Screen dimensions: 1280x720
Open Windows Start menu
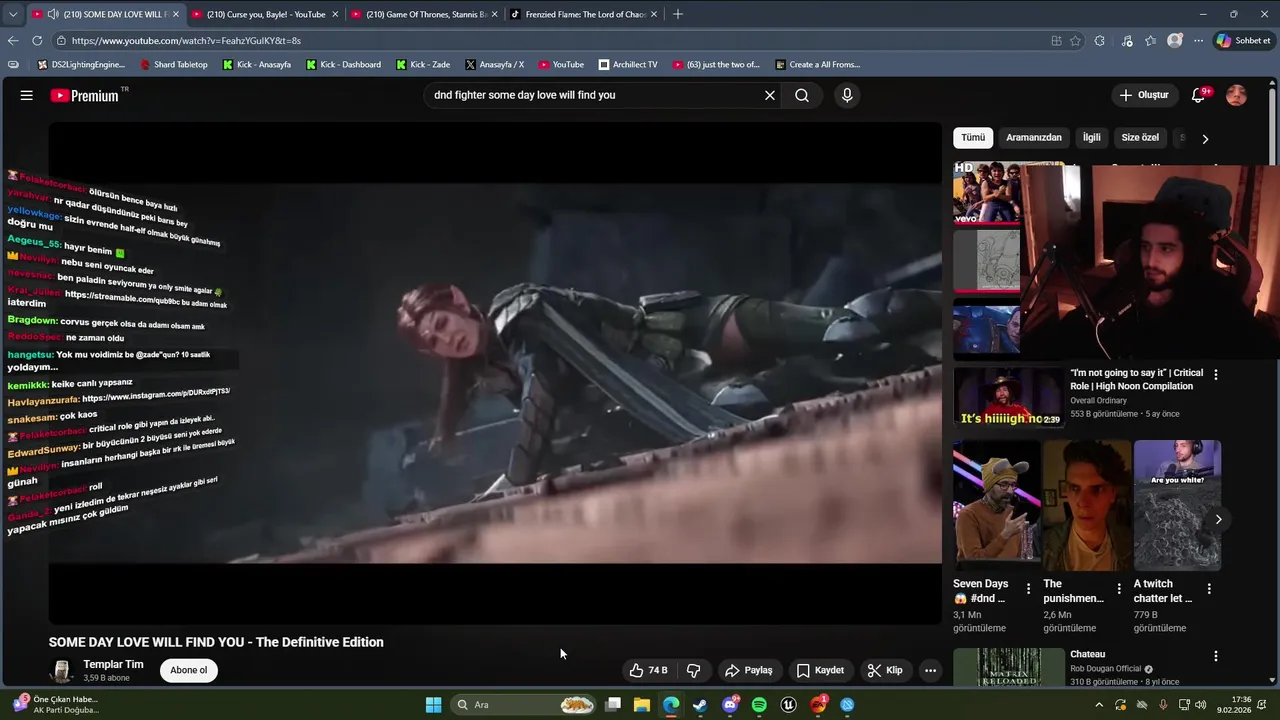click(x=433, y=705)
